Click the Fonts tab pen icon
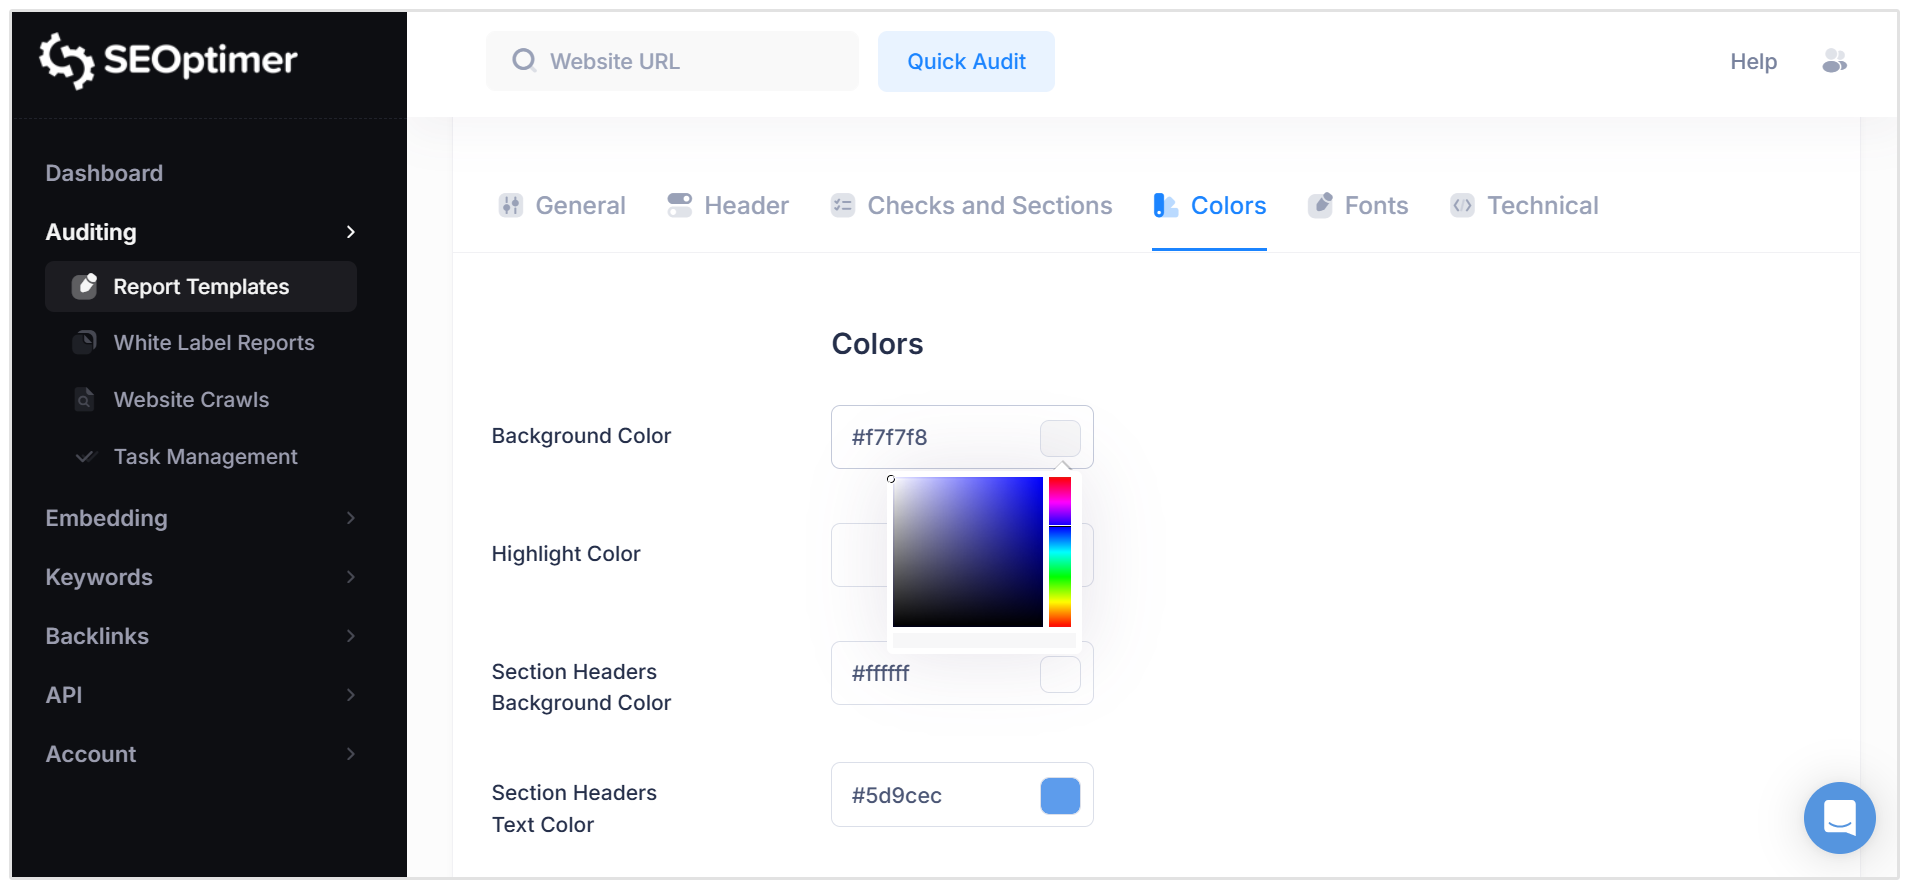 (1320, 205)
